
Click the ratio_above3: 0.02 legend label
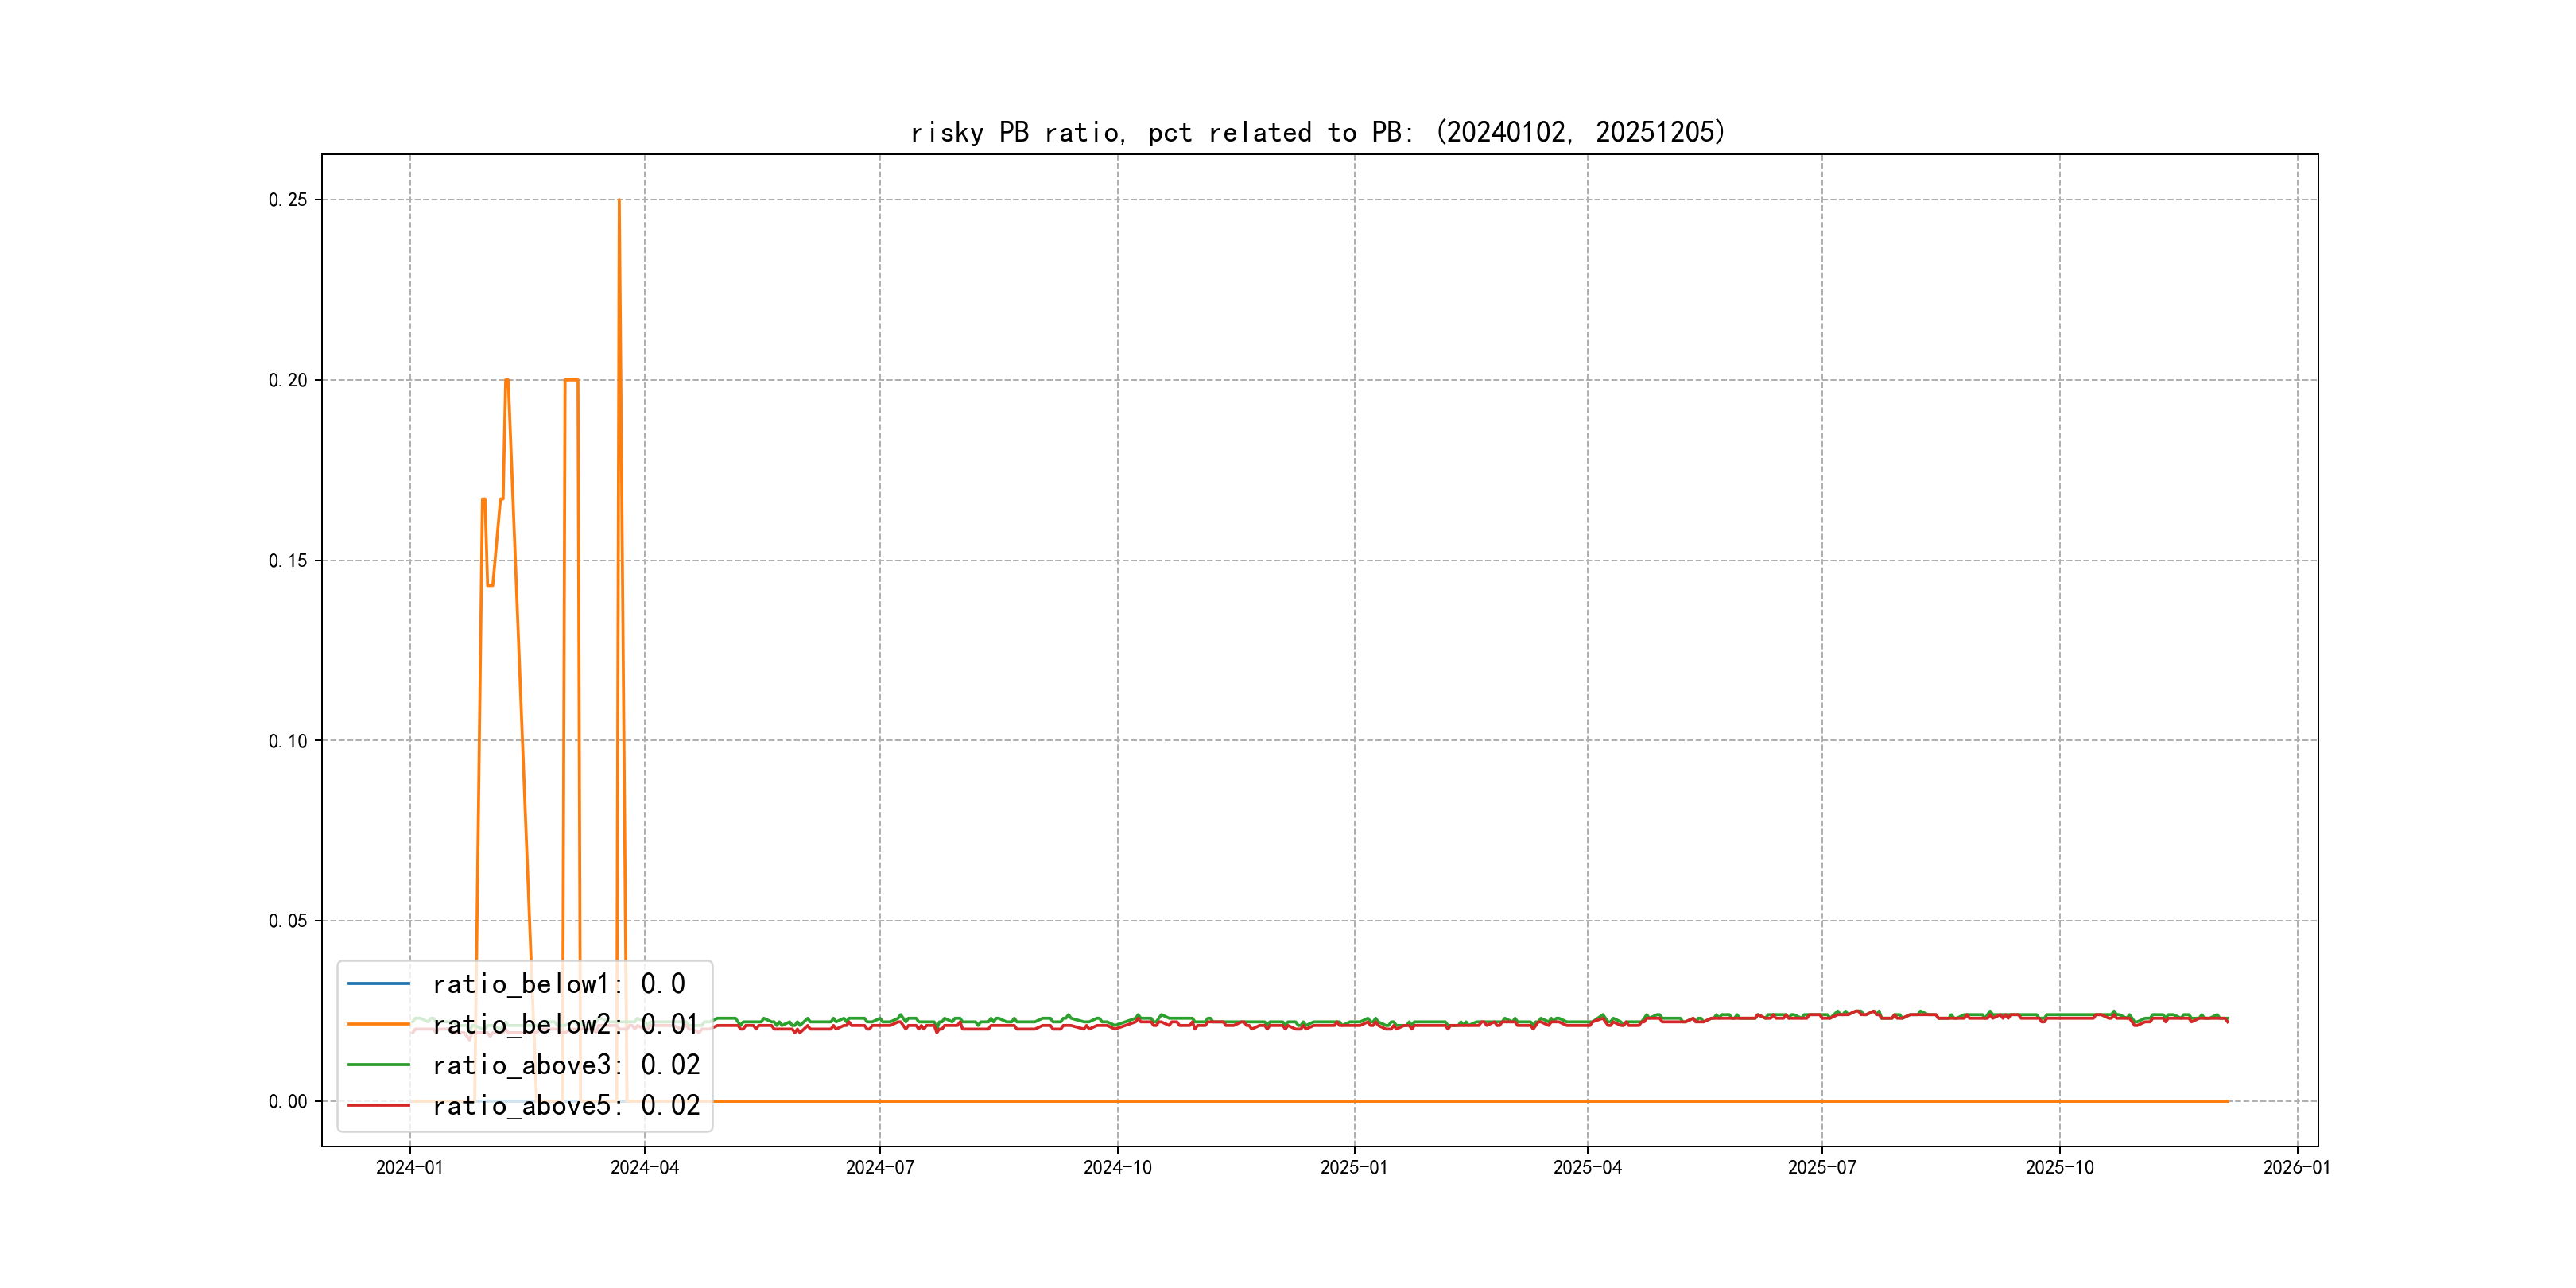click(565, 1065)
